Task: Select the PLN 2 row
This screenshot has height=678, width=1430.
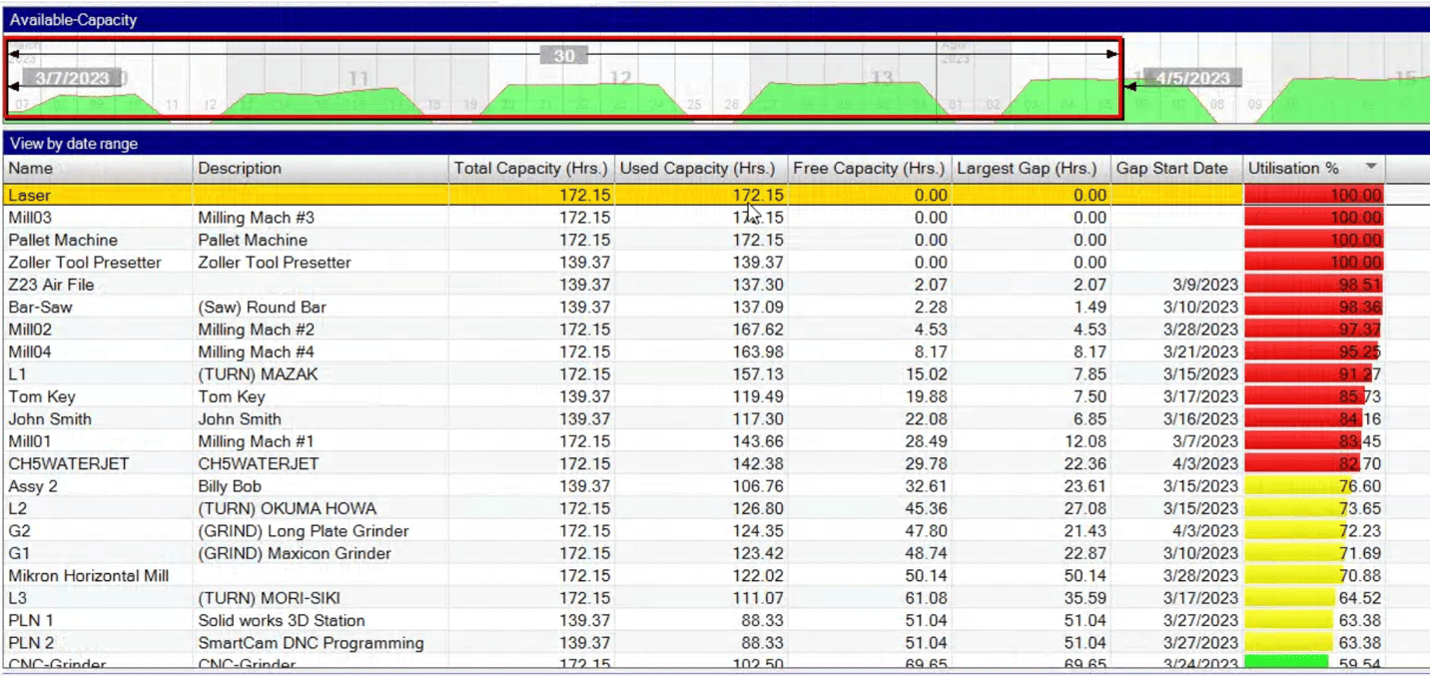Action: (715, 643)
